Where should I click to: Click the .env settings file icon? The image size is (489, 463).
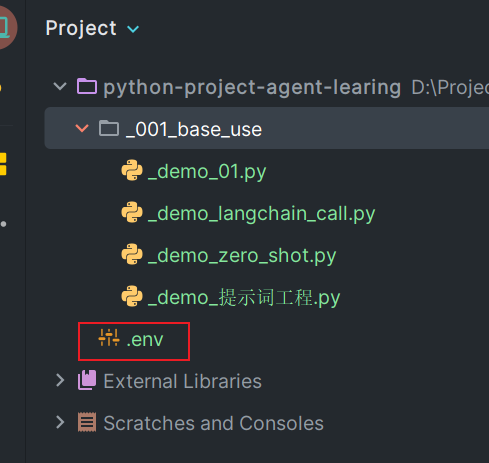[109, 338]
